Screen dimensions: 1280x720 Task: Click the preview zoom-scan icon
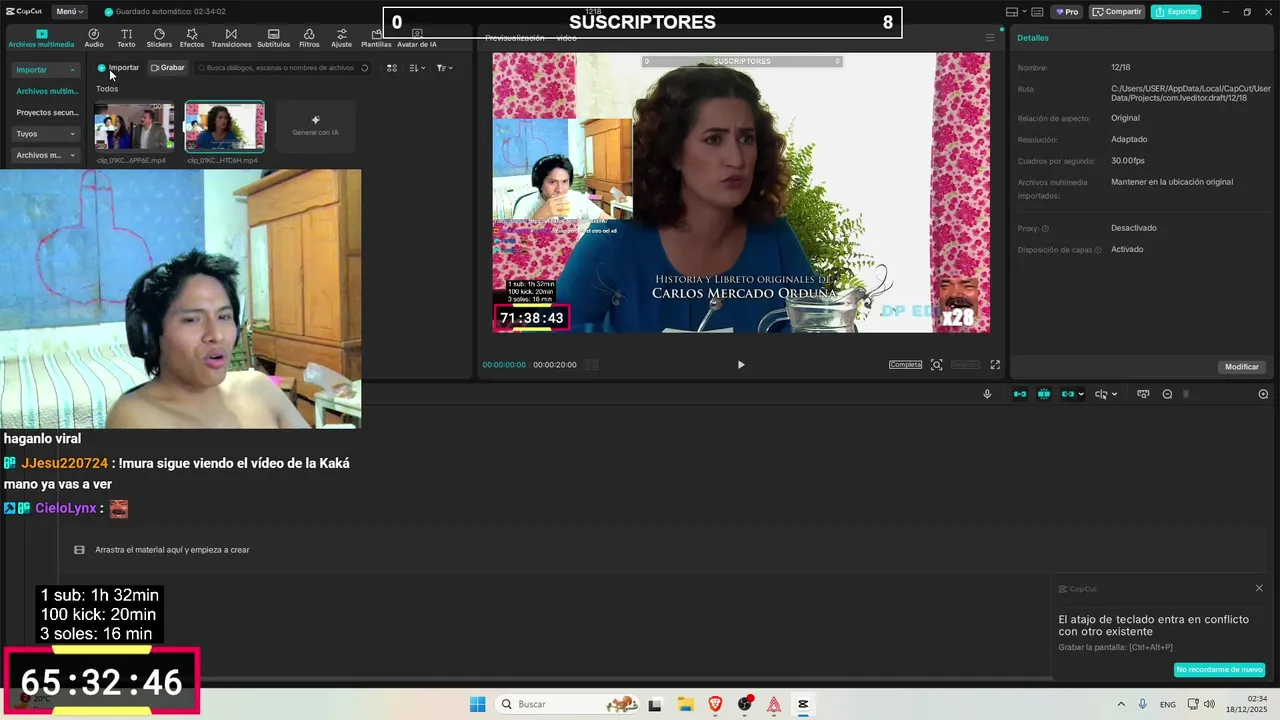pos(937,365)
